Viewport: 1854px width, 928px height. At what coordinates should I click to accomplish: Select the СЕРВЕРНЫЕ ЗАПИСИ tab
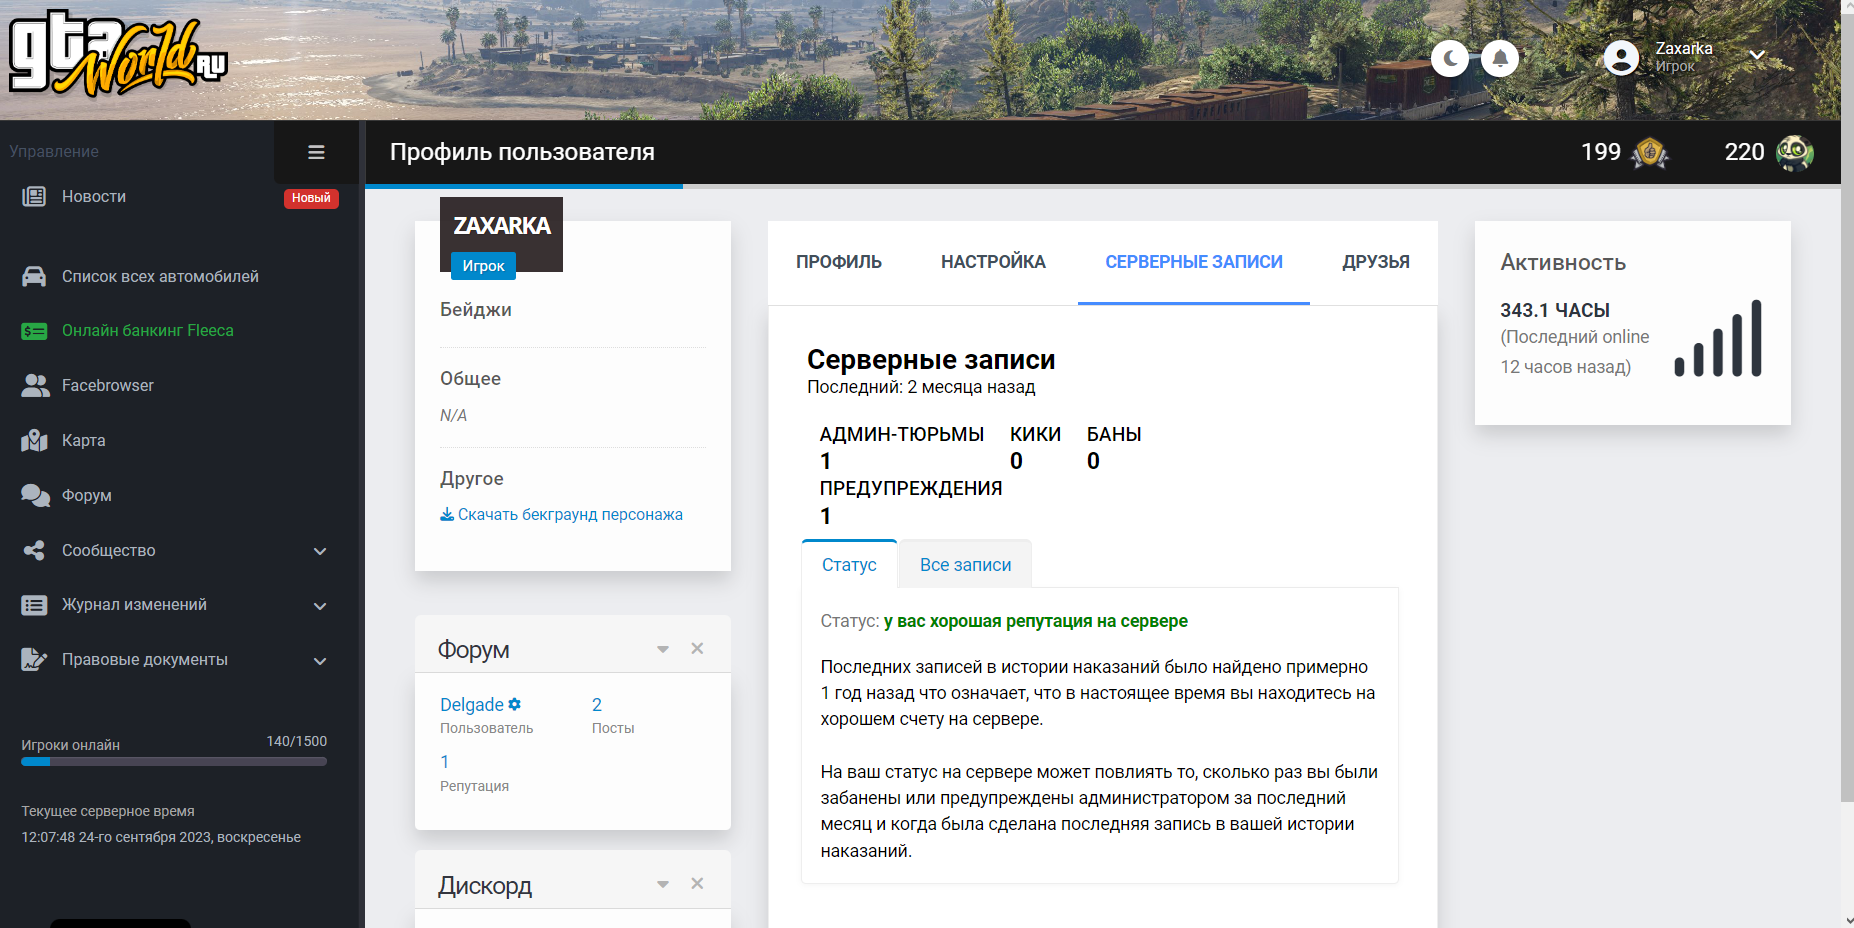click(x=1194, y=262)
